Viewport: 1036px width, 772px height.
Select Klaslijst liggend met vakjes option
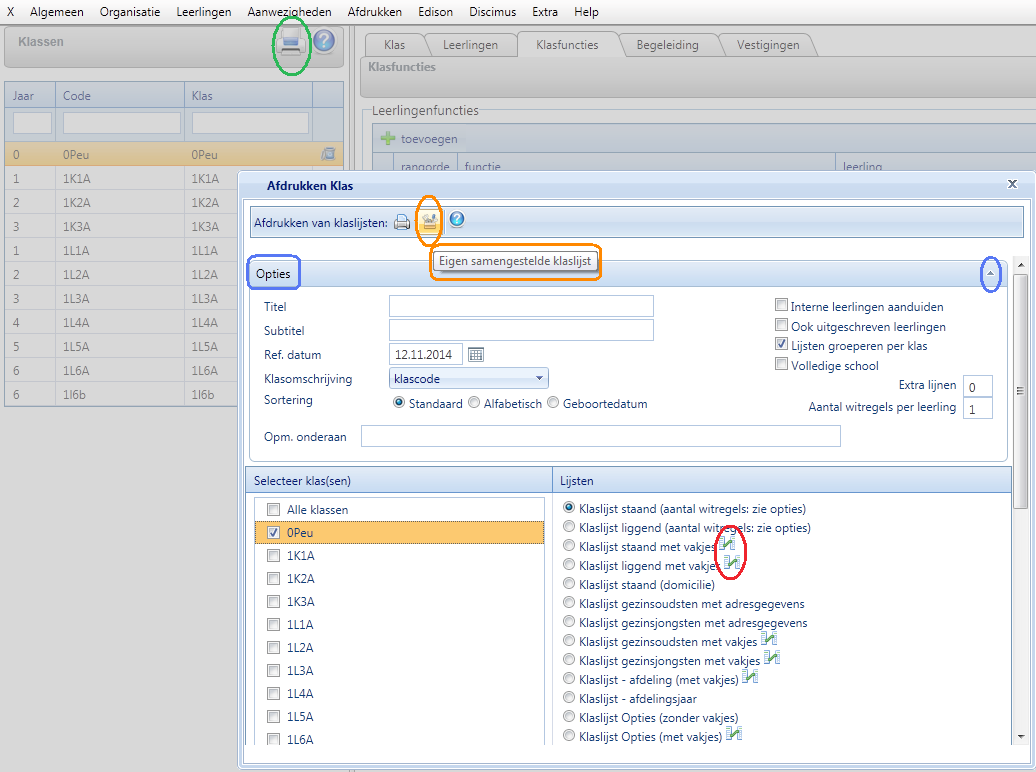point(569,565)
